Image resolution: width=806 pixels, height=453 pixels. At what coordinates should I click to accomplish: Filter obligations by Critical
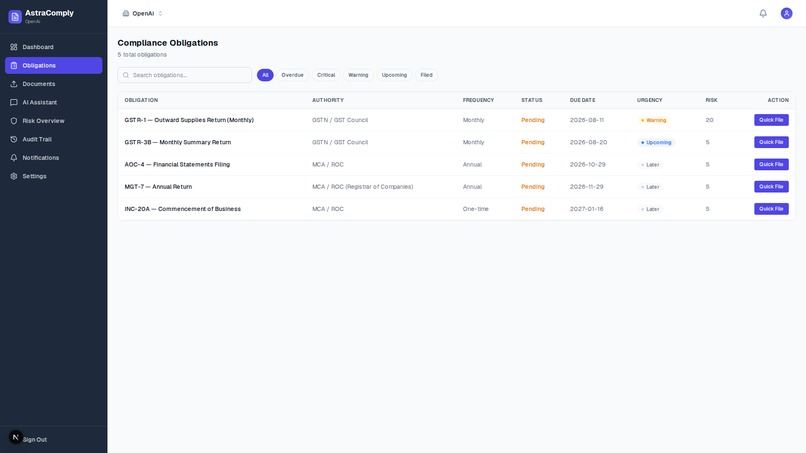pos(326,75)
